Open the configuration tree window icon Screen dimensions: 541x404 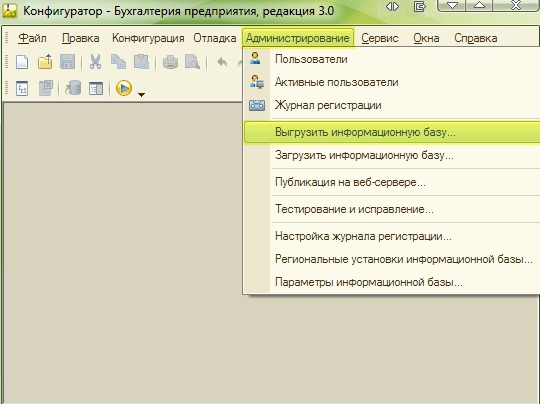click(x=22, y=89)
